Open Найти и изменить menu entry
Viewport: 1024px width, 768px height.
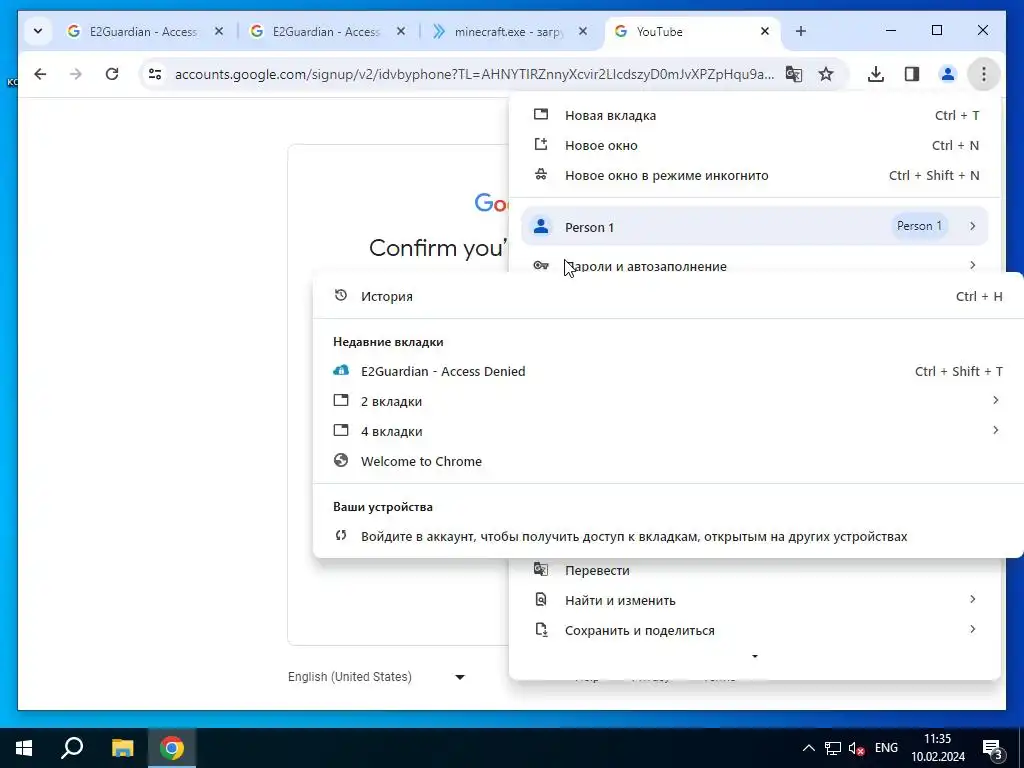click(x=754, y=600)
